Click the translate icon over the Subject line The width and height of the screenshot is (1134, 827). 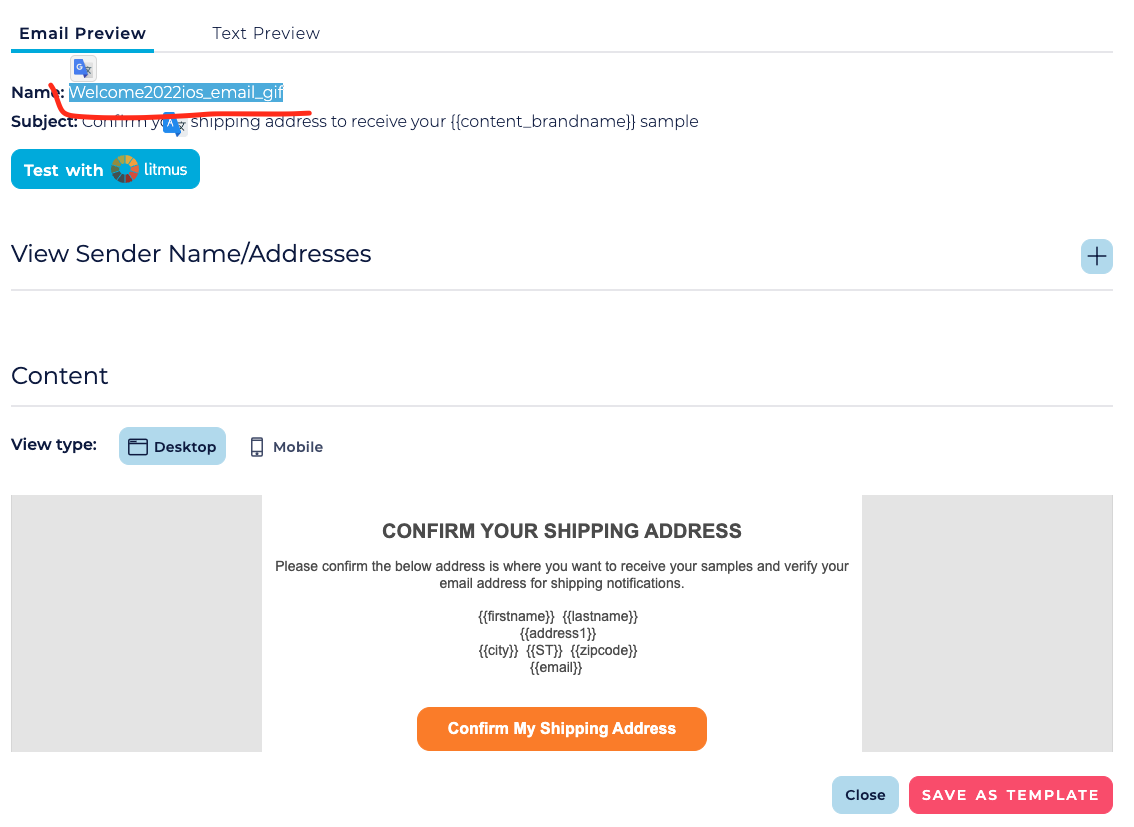tap(173, 126)
